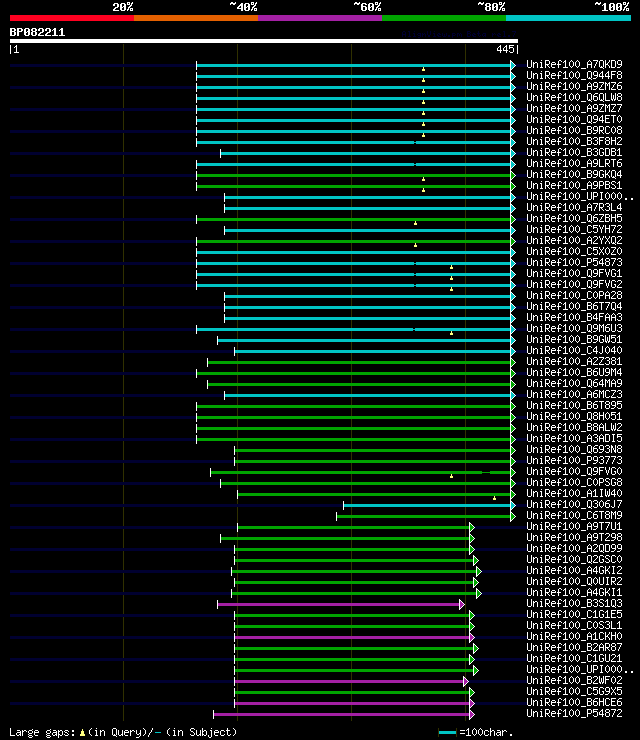This screenshot has height=740, width=640.
Task: Select the UniRef100_P93773 label
Action: click(574, 461)
